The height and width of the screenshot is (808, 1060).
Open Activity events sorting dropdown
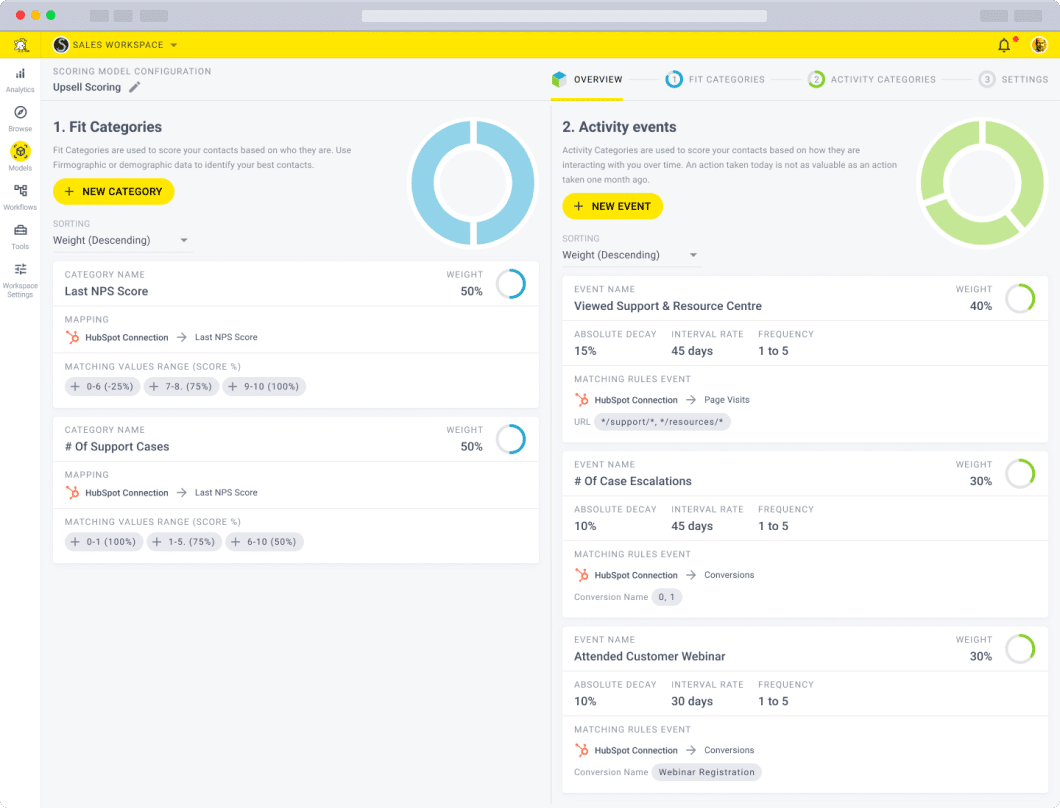coord(631,256)
